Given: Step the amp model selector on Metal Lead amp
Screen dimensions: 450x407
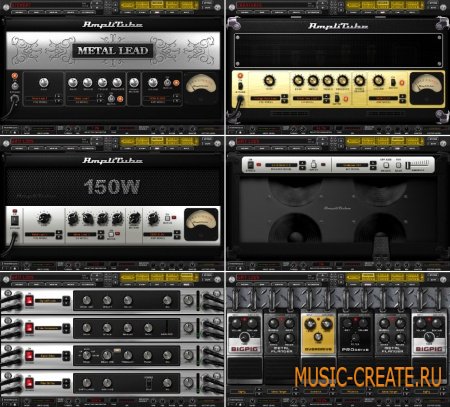Looking at the screenshot, I should click(177, 98).
